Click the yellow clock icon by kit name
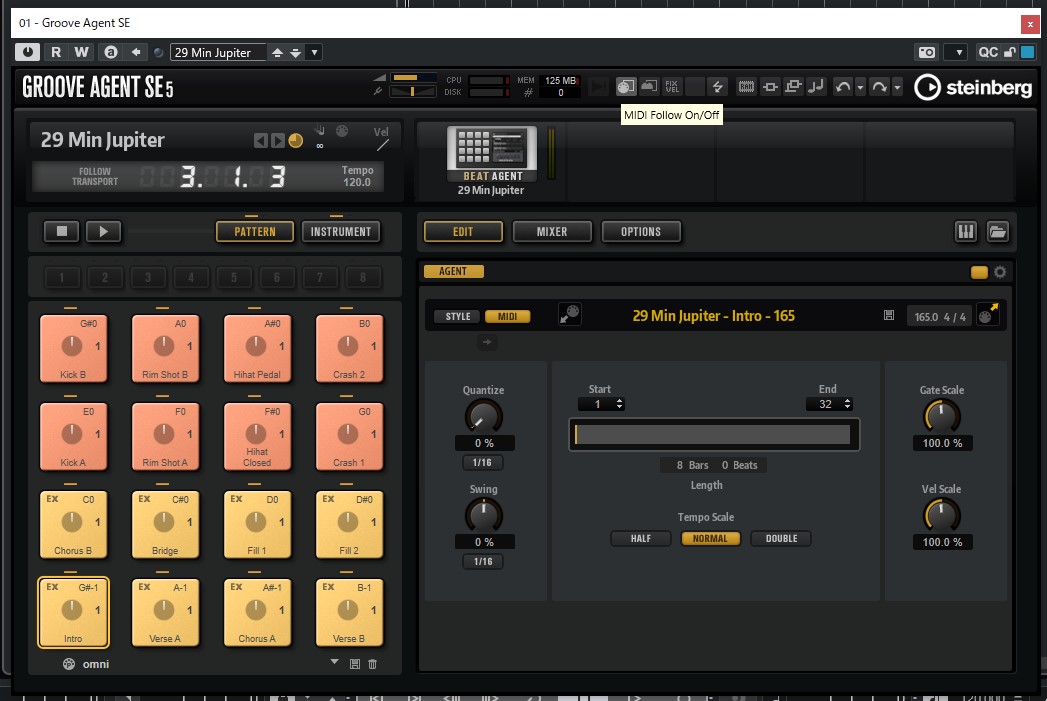The width and height of the screenshot is (1047, 701). click(296, 140)
